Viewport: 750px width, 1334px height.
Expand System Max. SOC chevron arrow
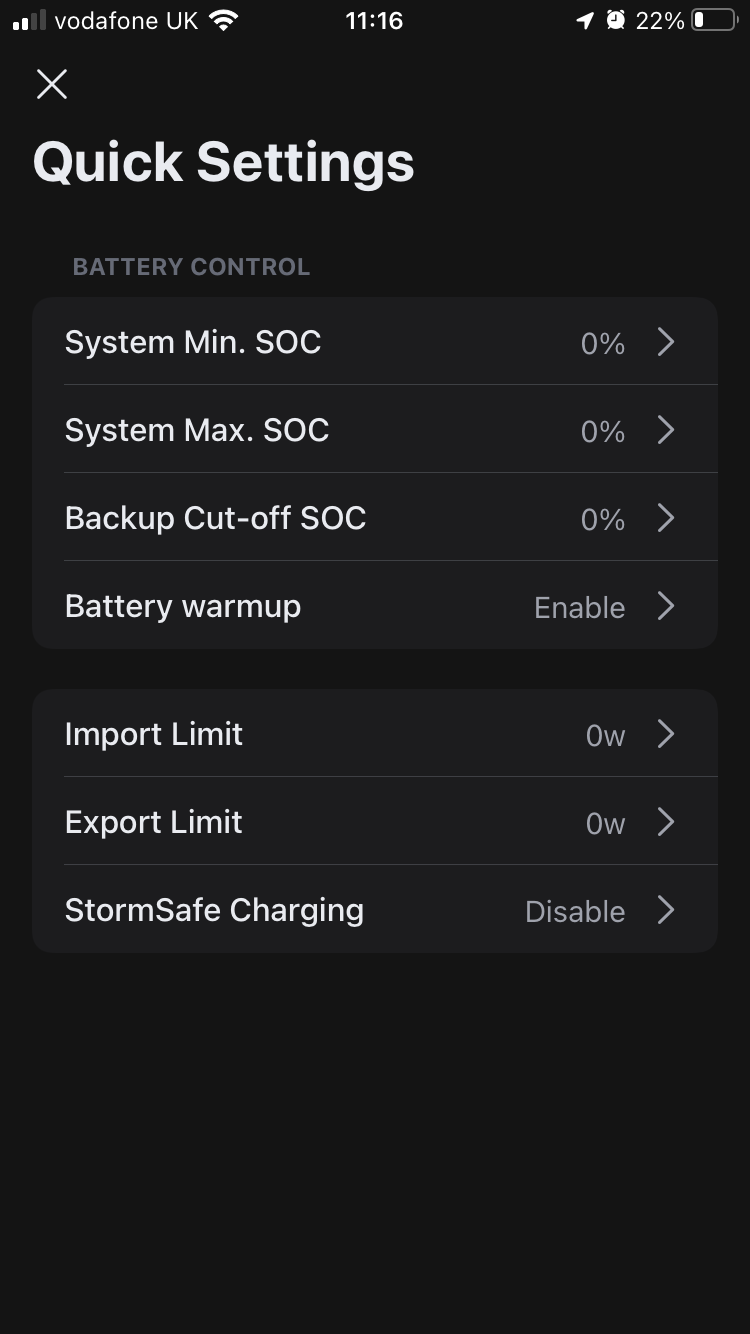coord(666,431)
